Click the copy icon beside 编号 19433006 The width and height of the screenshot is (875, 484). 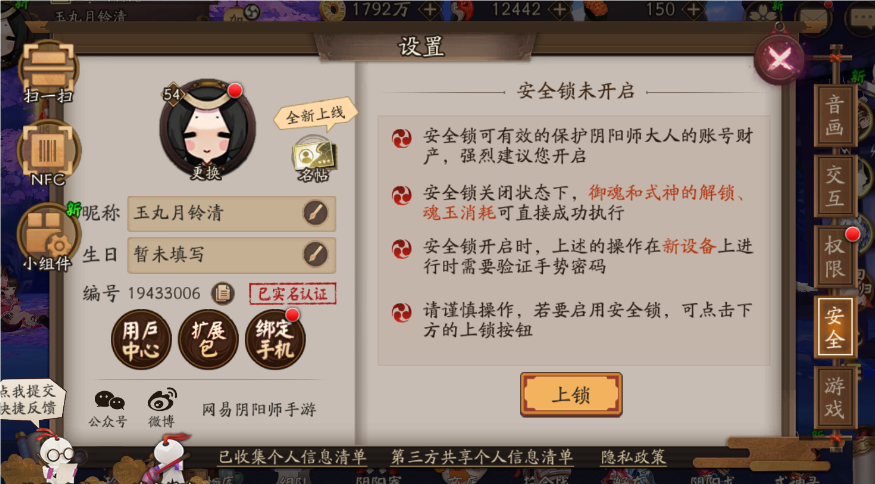223,293
